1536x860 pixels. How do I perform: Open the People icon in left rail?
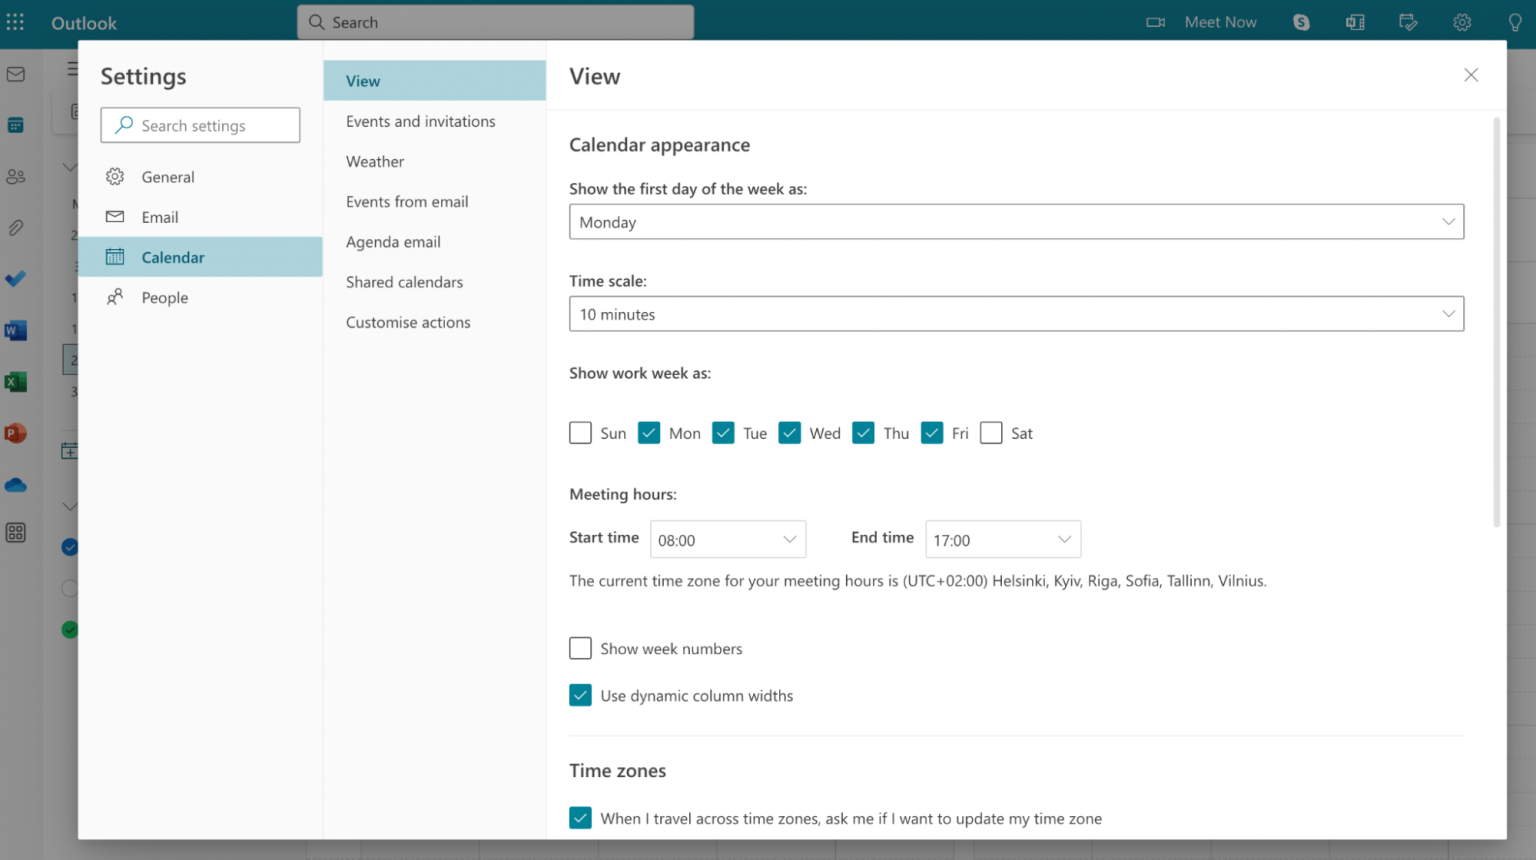pos(16,177)
